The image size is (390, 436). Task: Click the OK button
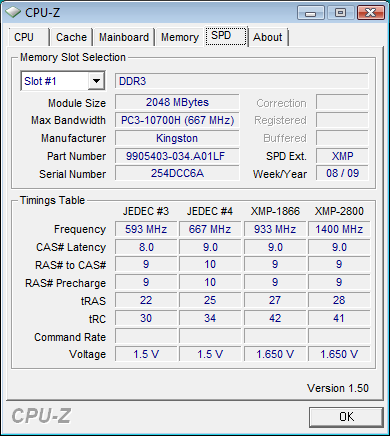pyautogui.click(x=346, y=417)
